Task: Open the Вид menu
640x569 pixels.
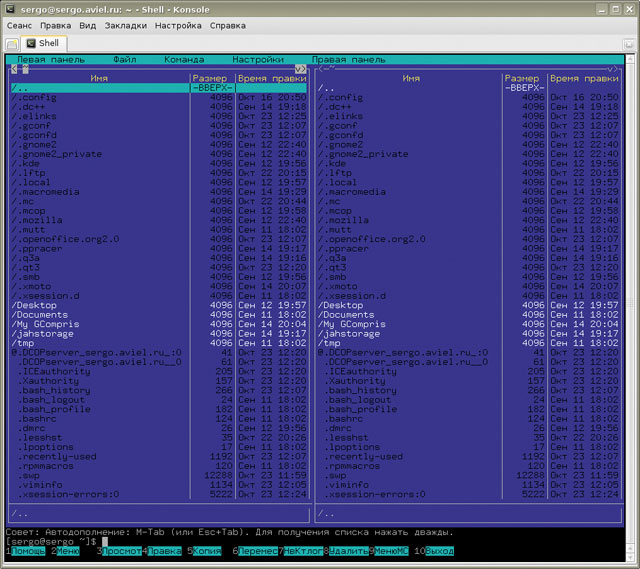Action: click(88, 26)
